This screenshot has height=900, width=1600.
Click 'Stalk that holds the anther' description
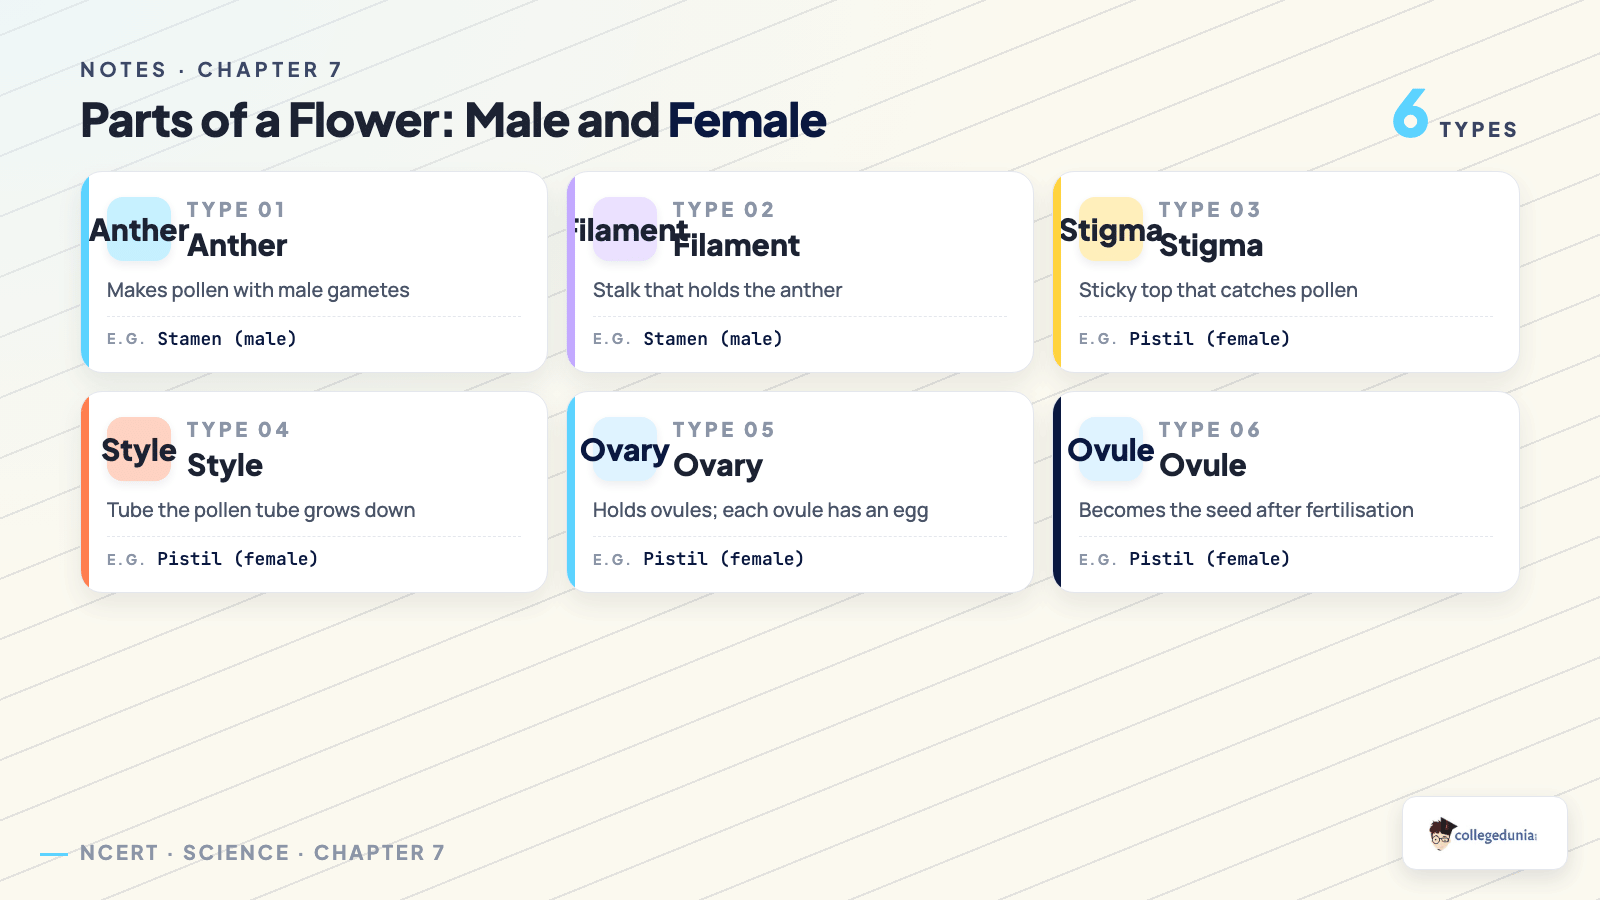tap(717, 290)
